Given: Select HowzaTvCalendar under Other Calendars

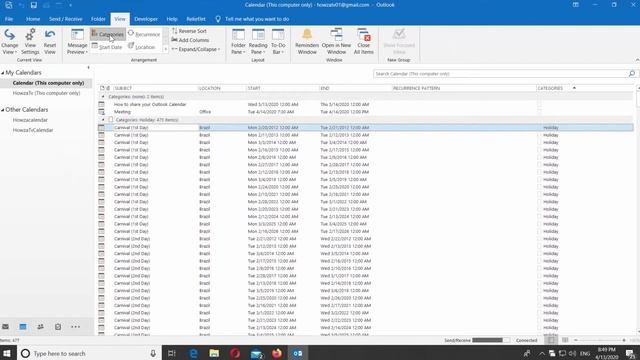Looking at the screenshot, I should click(x=33, y=130).
